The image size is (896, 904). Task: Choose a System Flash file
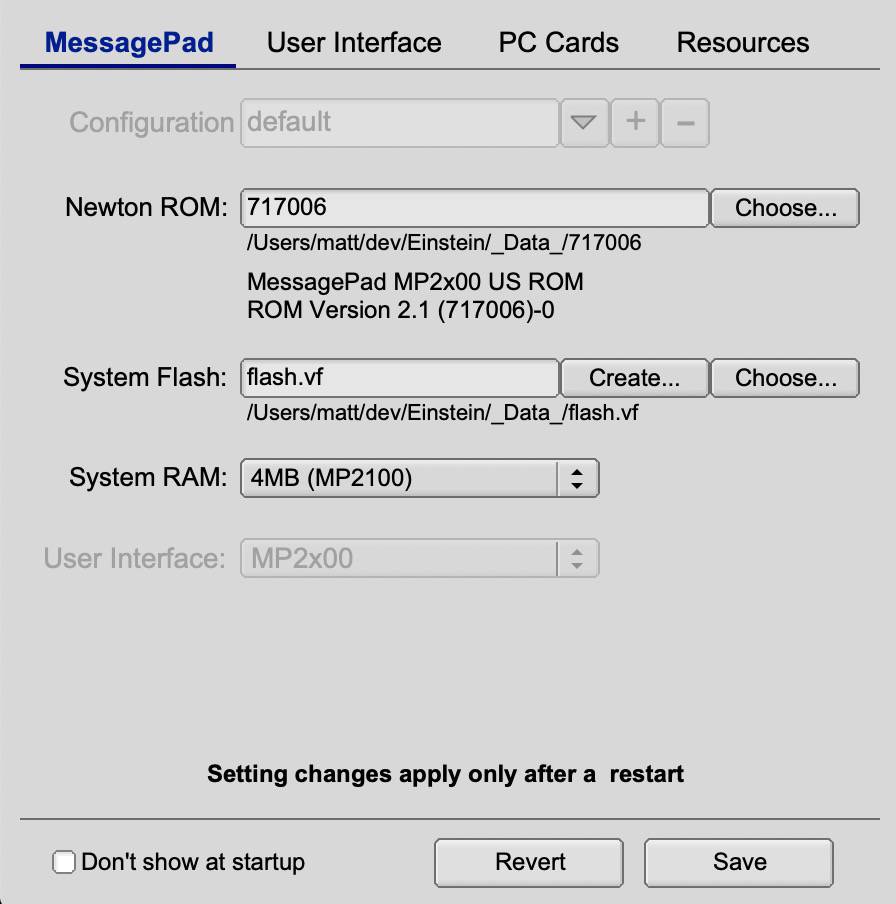point(784,378)
